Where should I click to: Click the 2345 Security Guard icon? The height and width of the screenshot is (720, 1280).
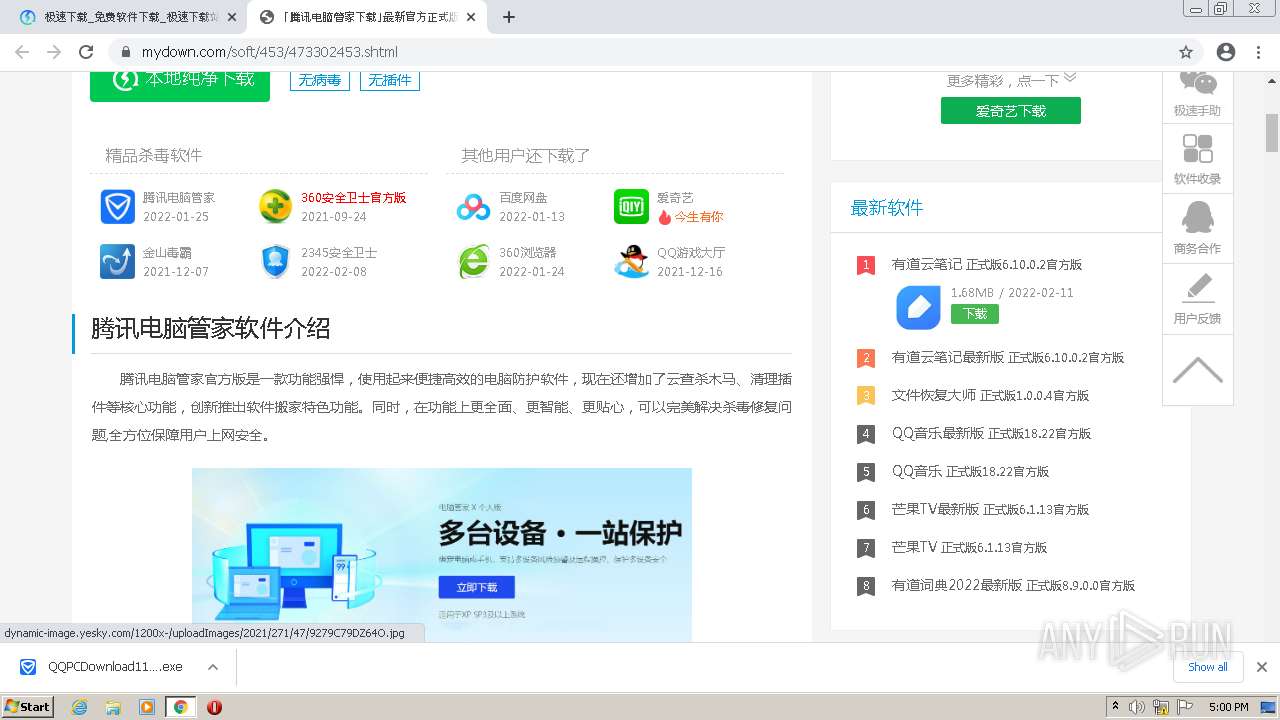coord(275,262)
